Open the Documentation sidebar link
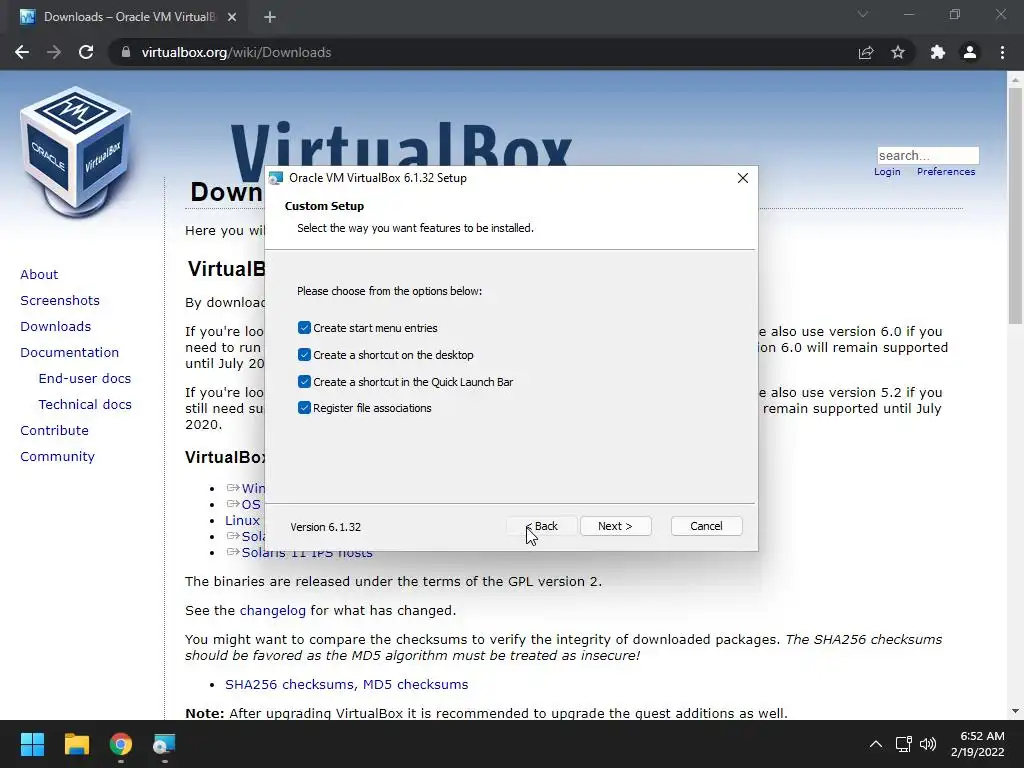 [70, 353]
